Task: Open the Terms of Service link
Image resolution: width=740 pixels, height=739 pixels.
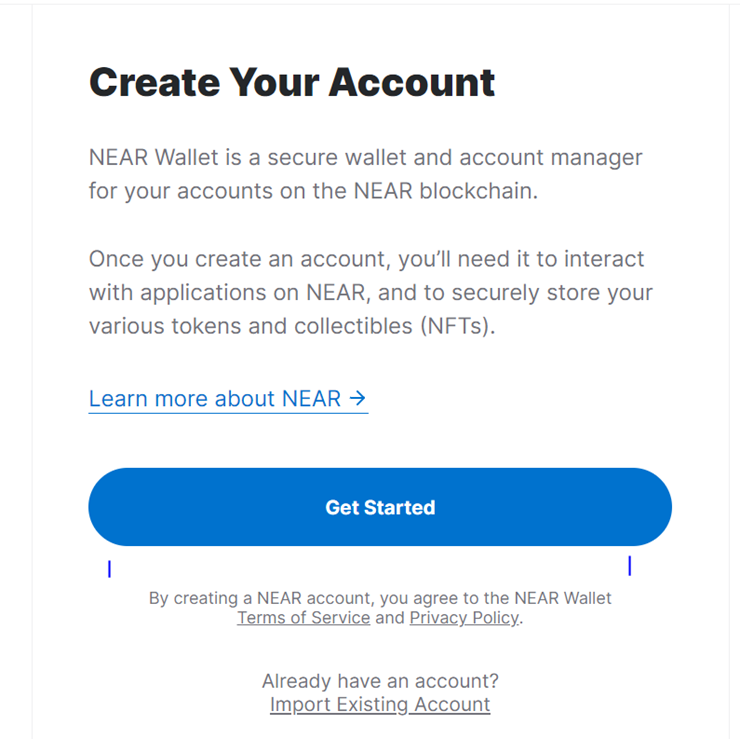Action: point(303,618)
